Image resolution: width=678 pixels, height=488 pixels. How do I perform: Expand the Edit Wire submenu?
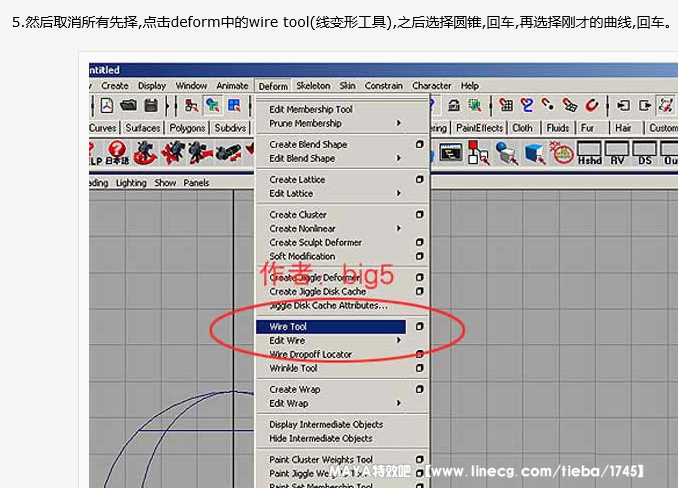(x=399, y=341)
